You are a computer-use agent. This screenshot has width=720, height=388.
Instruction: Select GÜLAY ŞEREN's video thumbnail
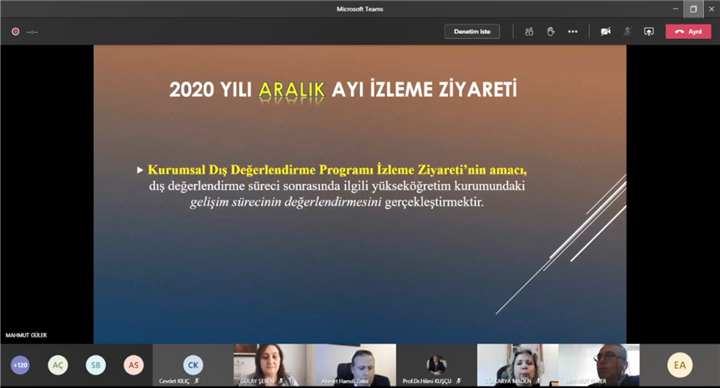[x=274, y=365]
